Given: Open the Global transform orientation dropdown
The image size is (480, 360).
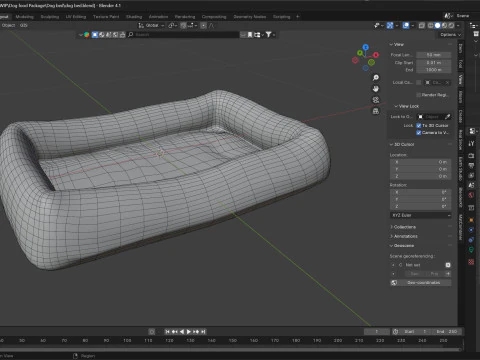Looking at the screenshot, I should point(151,25).
